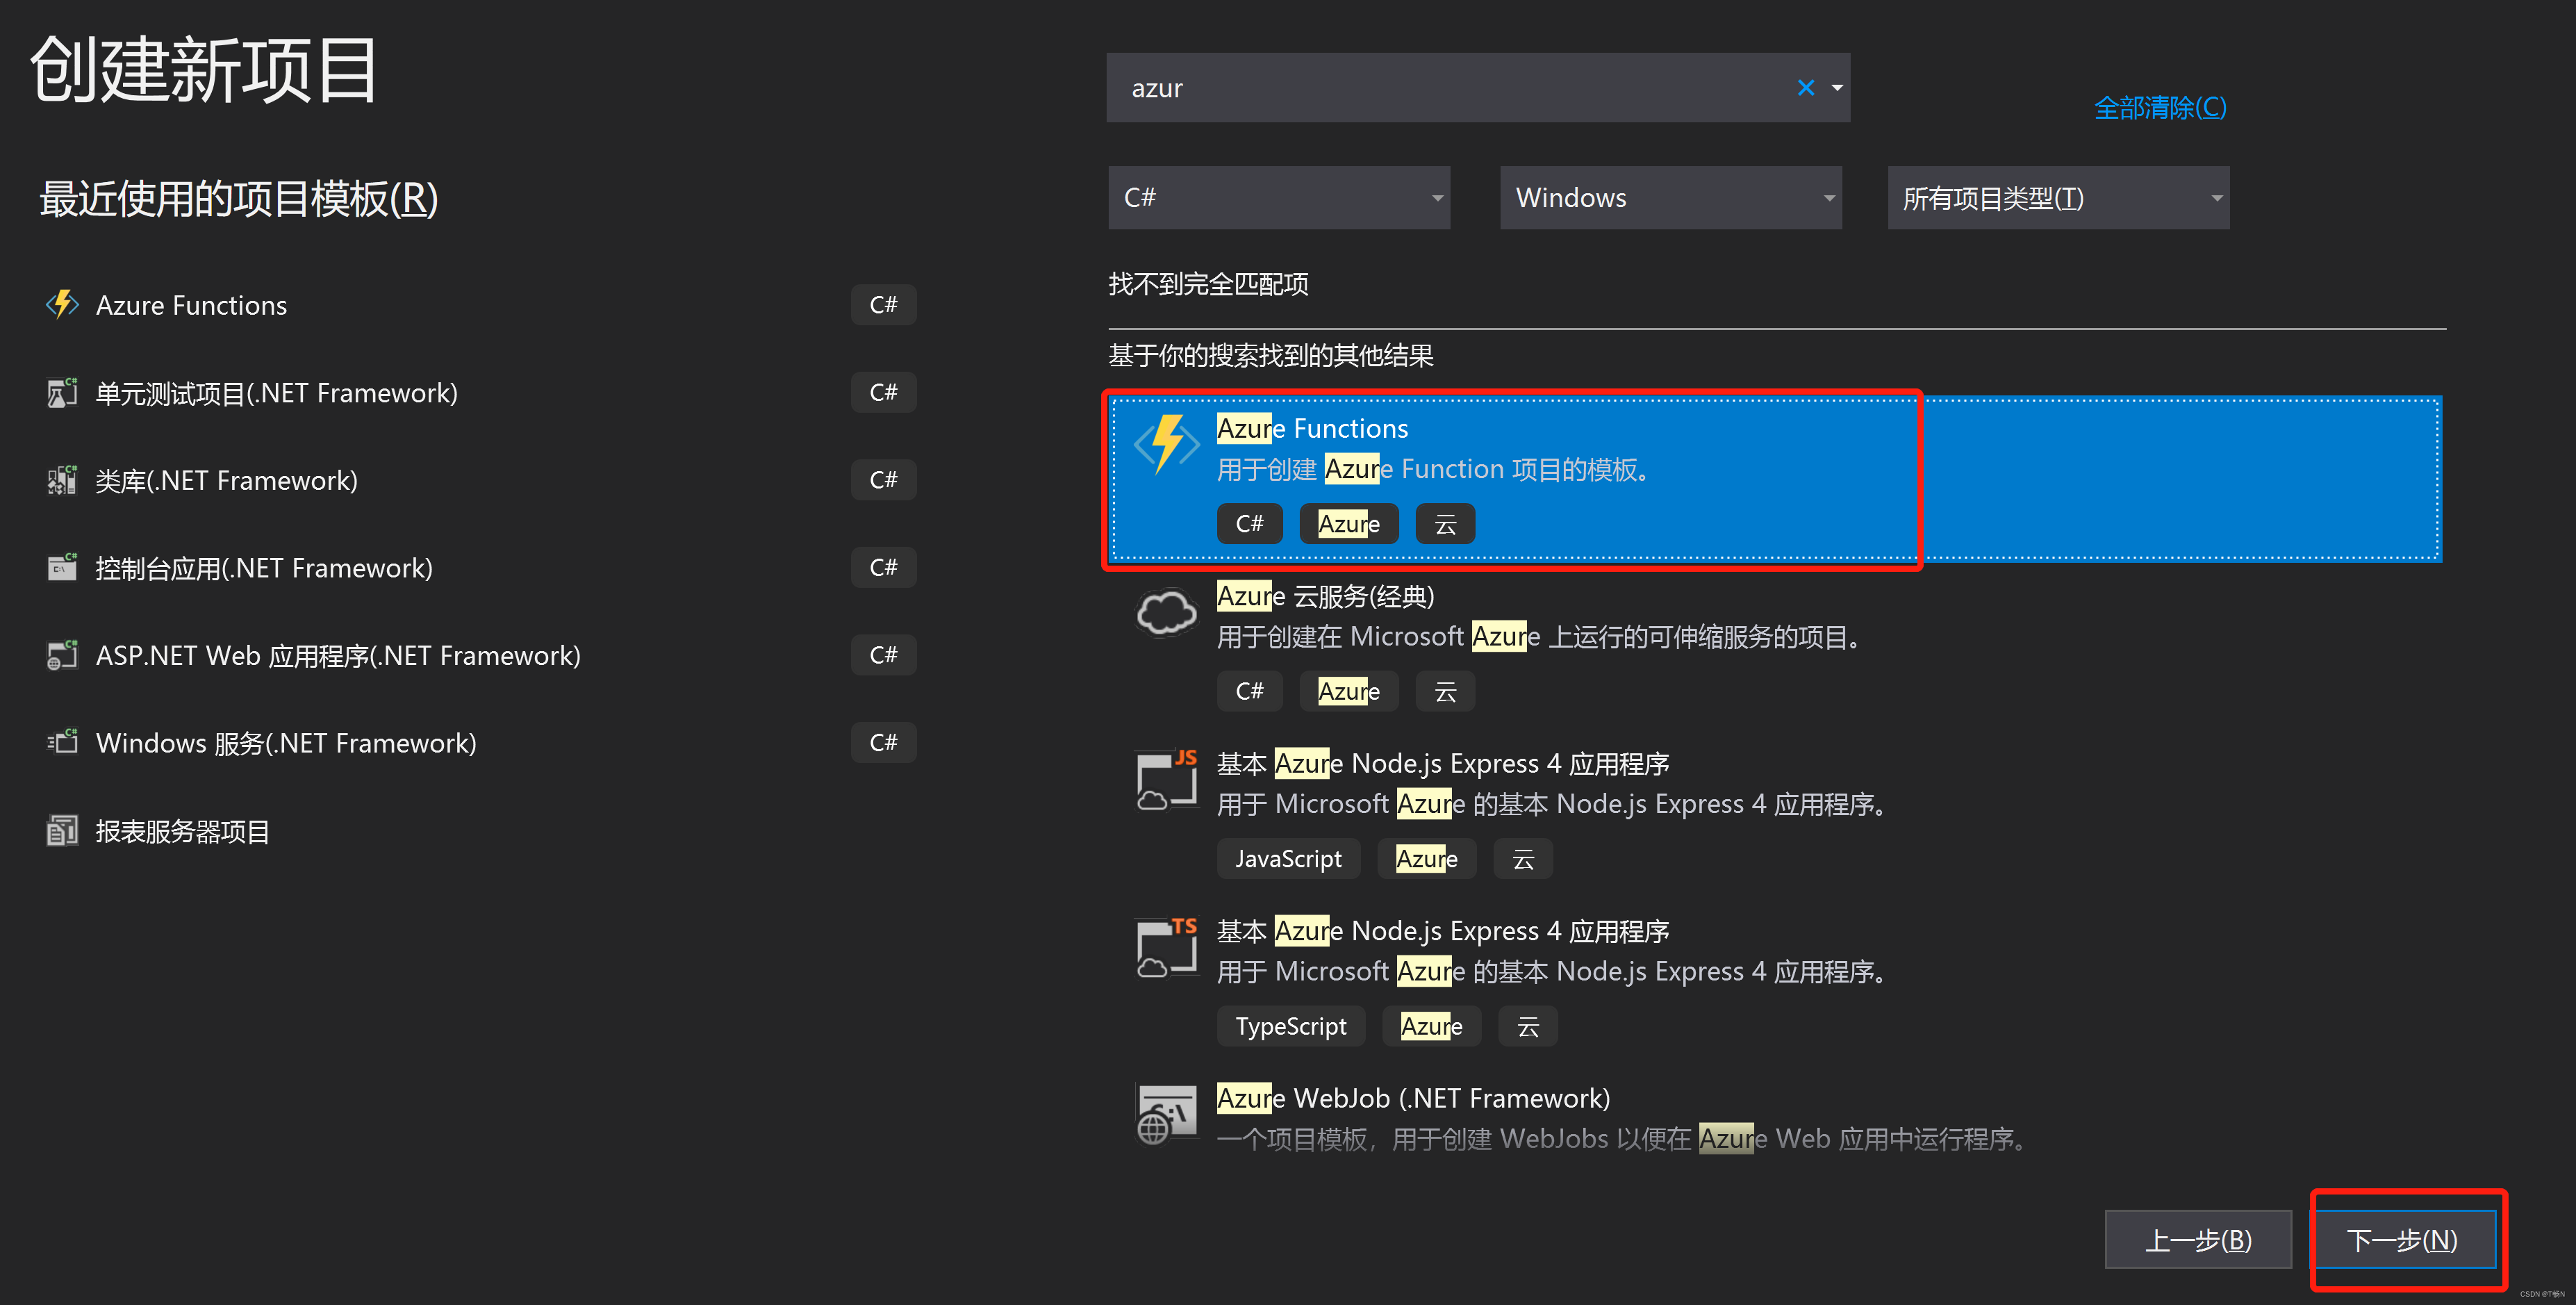Click the JS Node.js Express 4 template icon

1166,780
